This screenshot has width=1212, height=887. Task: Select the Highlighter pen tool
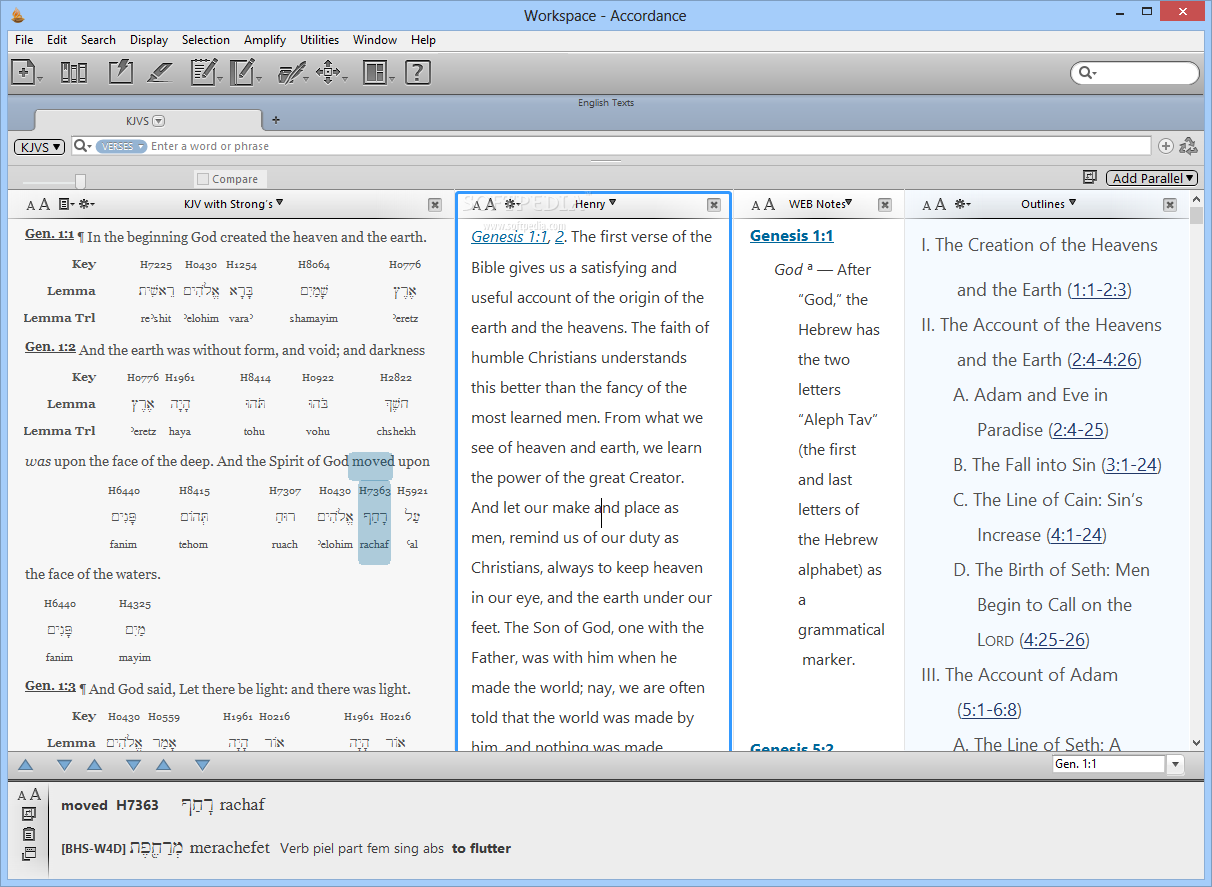tap(160, 72)
